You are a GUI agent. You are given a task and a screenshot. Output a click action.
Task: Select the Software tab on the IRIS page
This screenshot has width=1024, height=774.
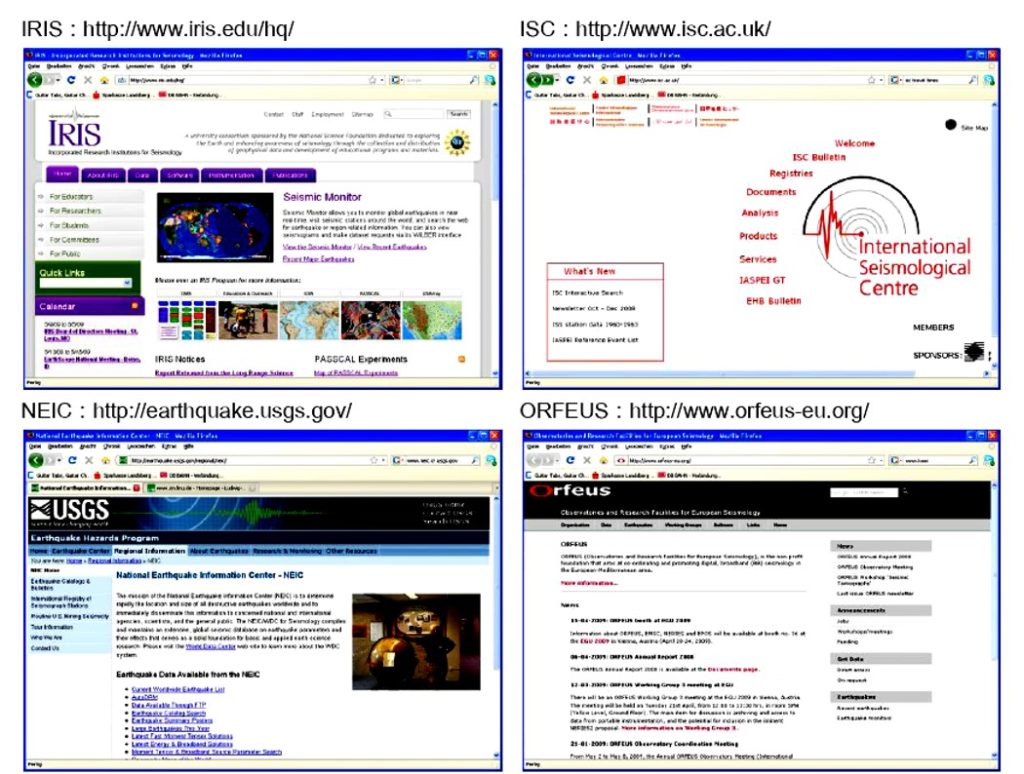180,175
